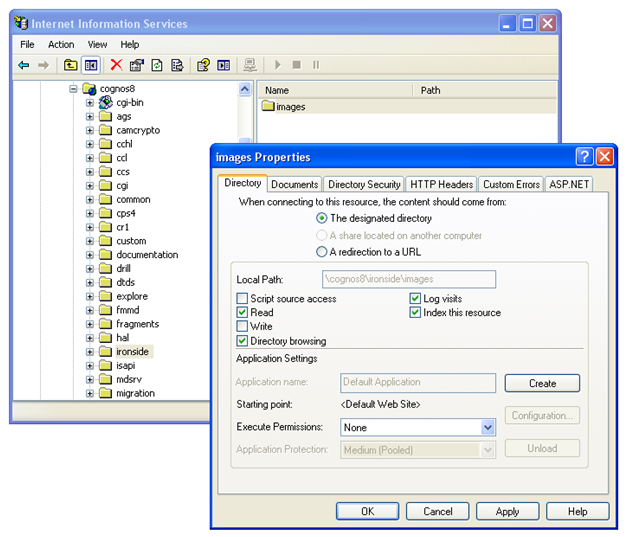Enable Script source access checkbox
Image resolution: width=628 pixels, height=537 pixels.
click(x=242, y=299)
